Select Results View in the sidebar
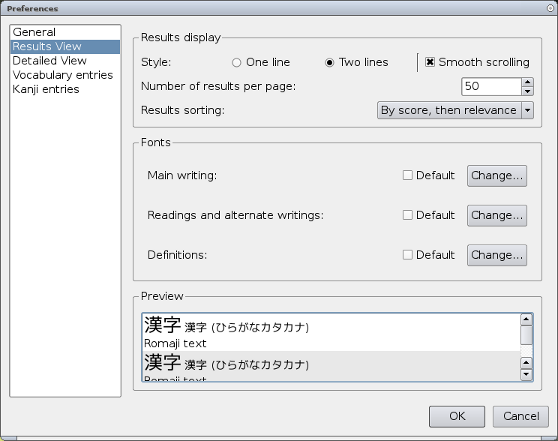 65,47
